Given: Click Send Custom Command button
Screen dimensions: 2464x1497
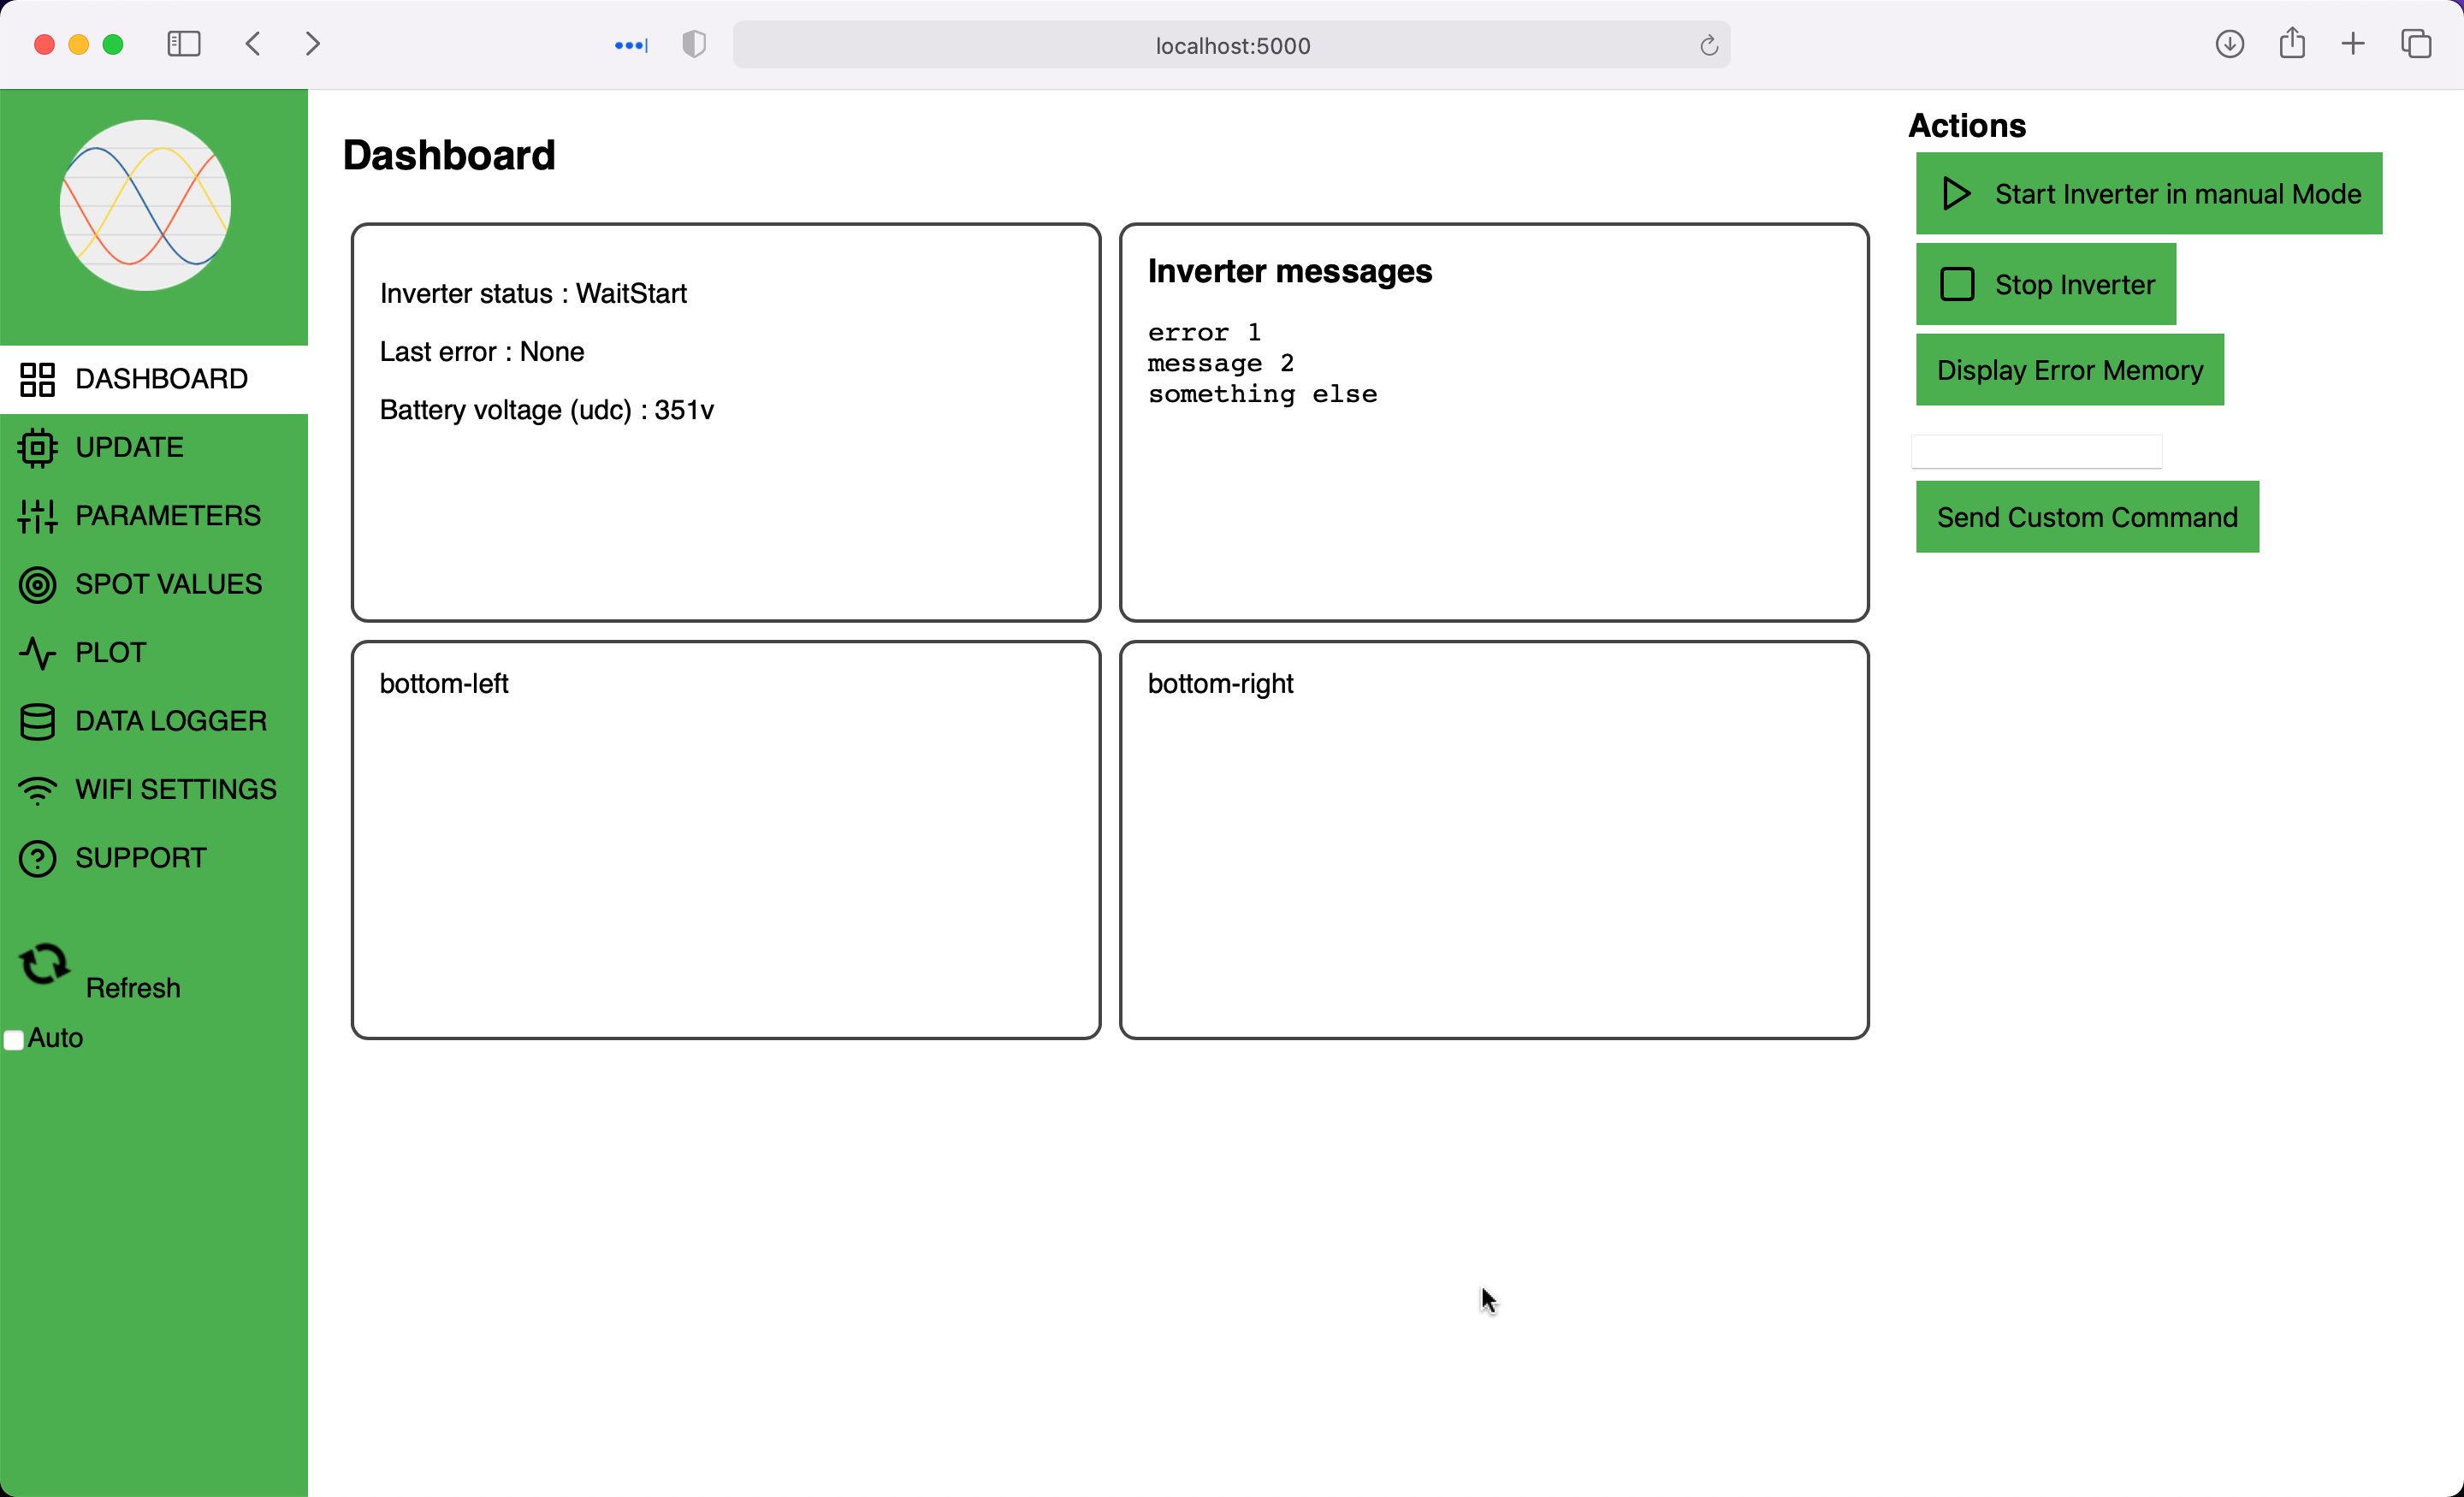Looking at the screenshot, I should (x=2086, y=517).
